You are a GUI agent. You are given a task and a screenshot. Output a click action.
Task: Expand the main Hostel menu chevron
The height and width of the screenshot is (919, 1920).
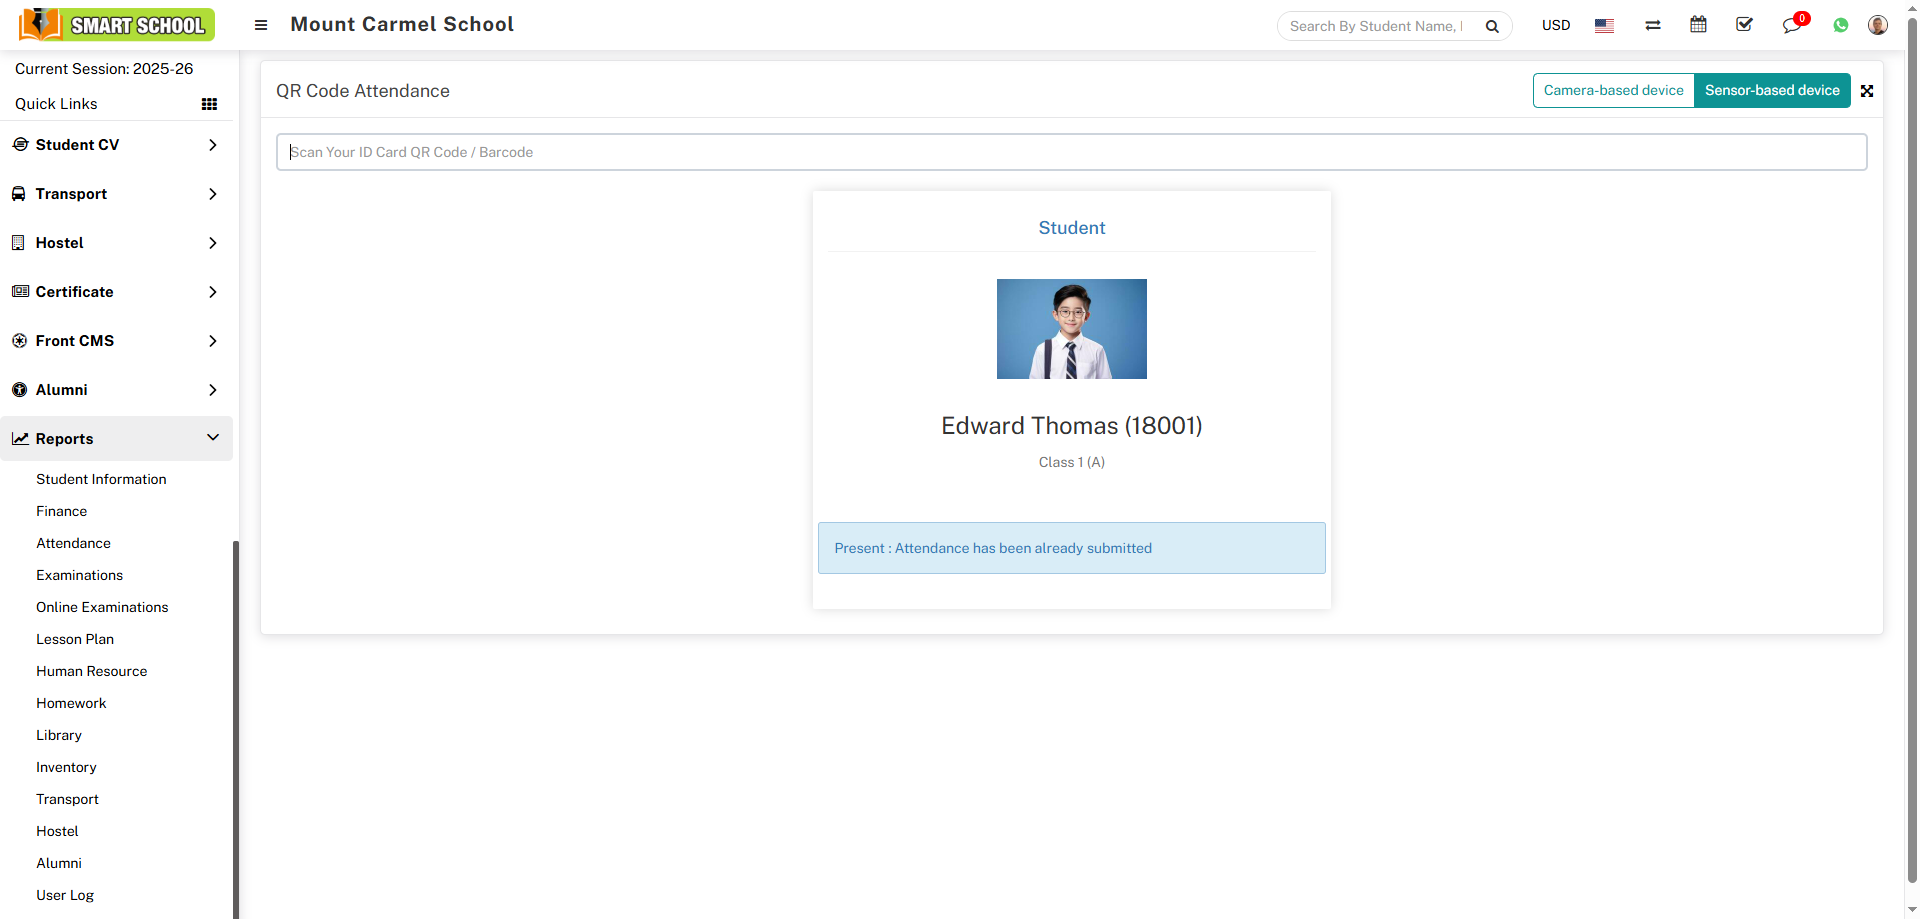212,243
